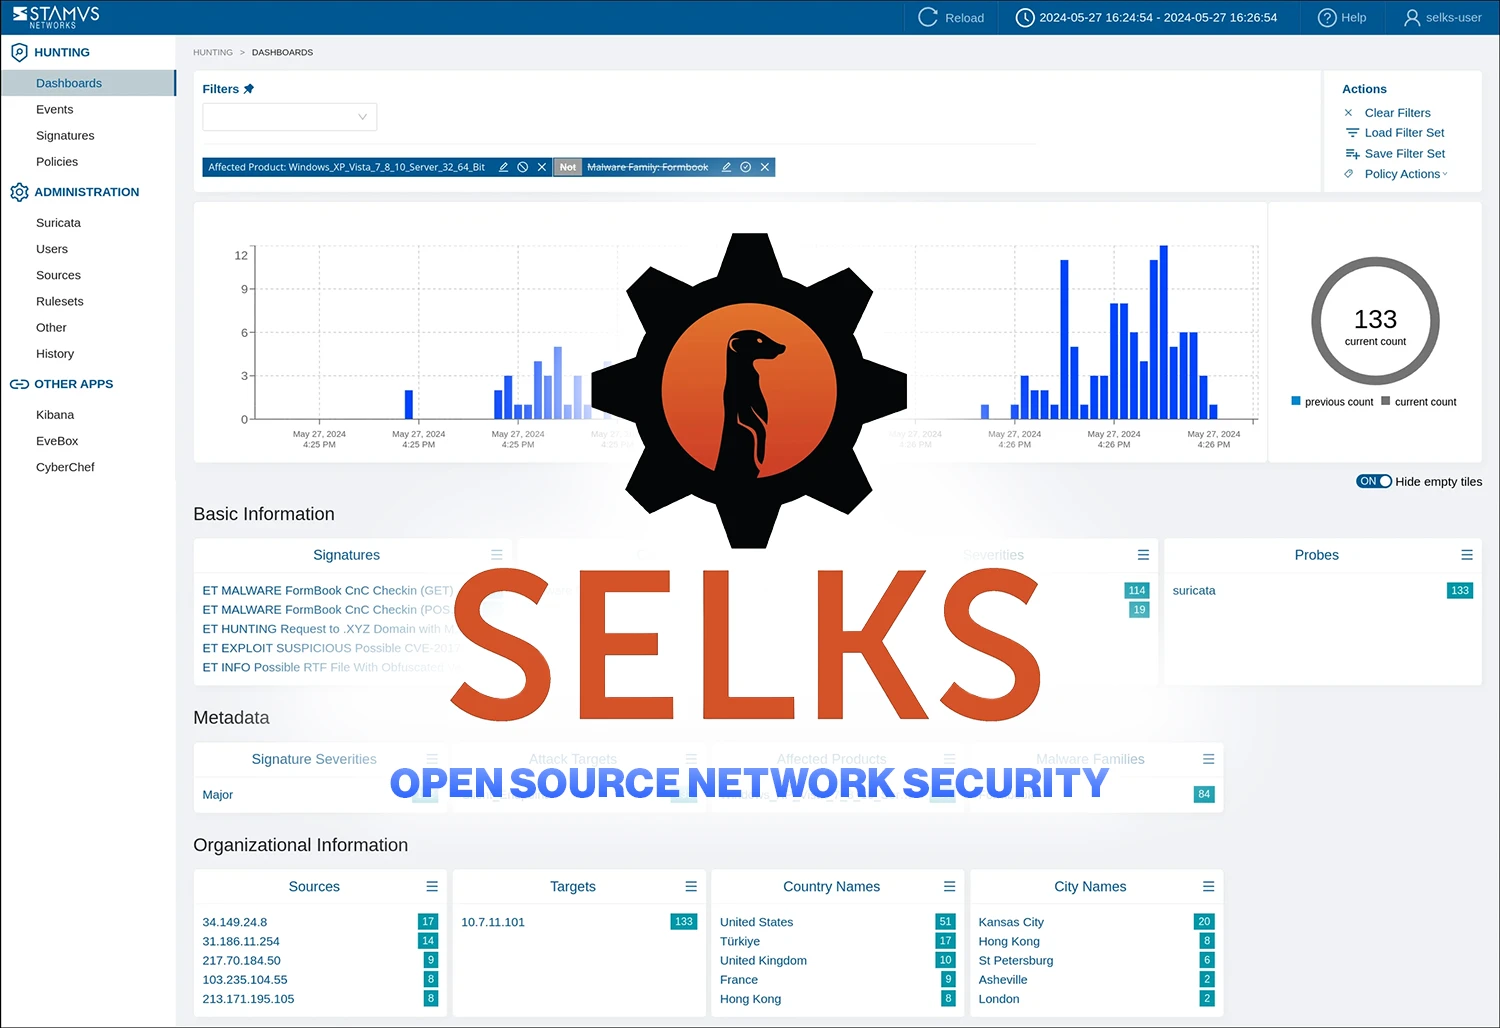Open the Events page in sidebar
1500x1028 pixels.
[55, 109]
